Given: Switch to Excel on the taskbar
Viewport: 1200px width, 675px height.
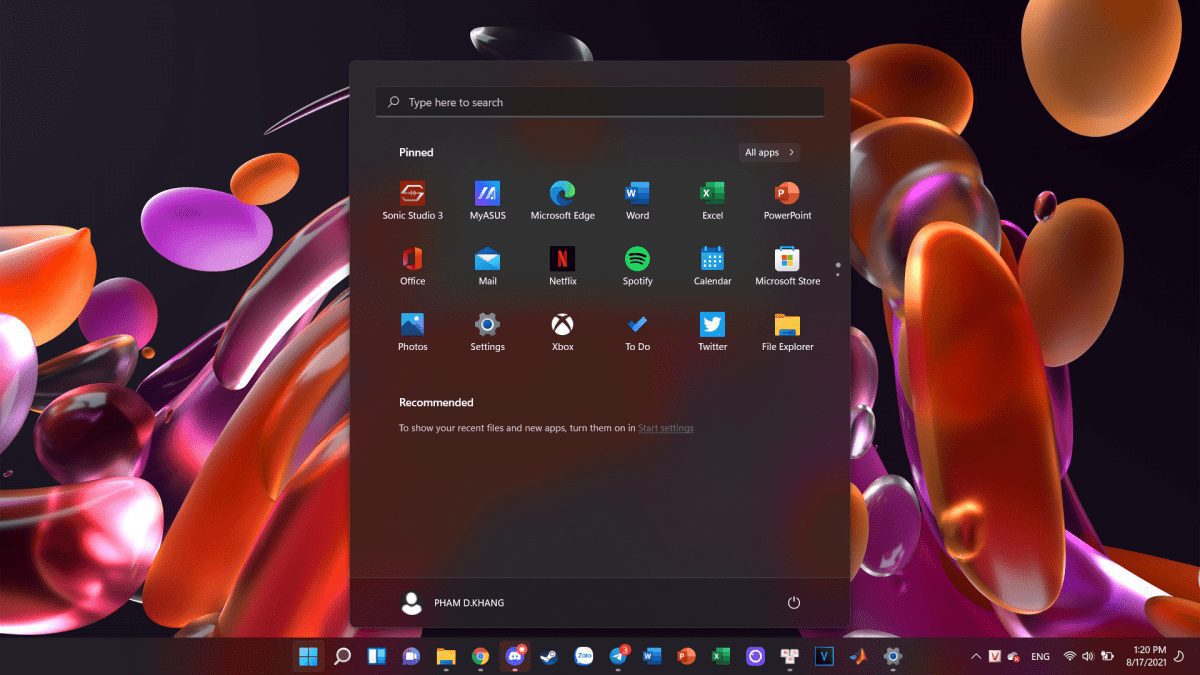Looking at the screenshot, I should 720,656.
